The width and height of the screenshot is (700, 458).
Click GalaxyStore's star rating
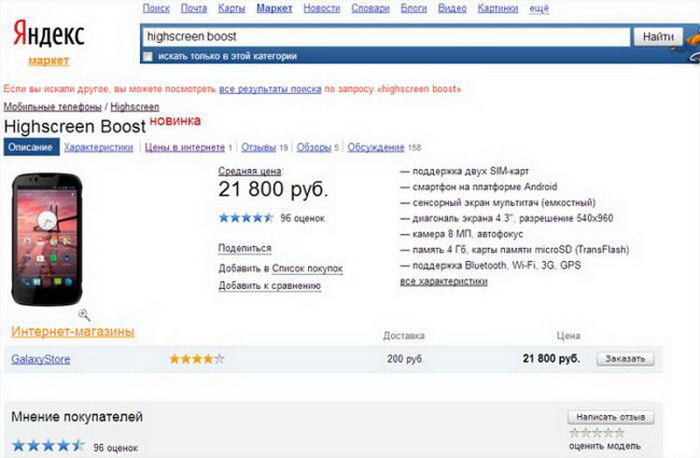point(196,358)
